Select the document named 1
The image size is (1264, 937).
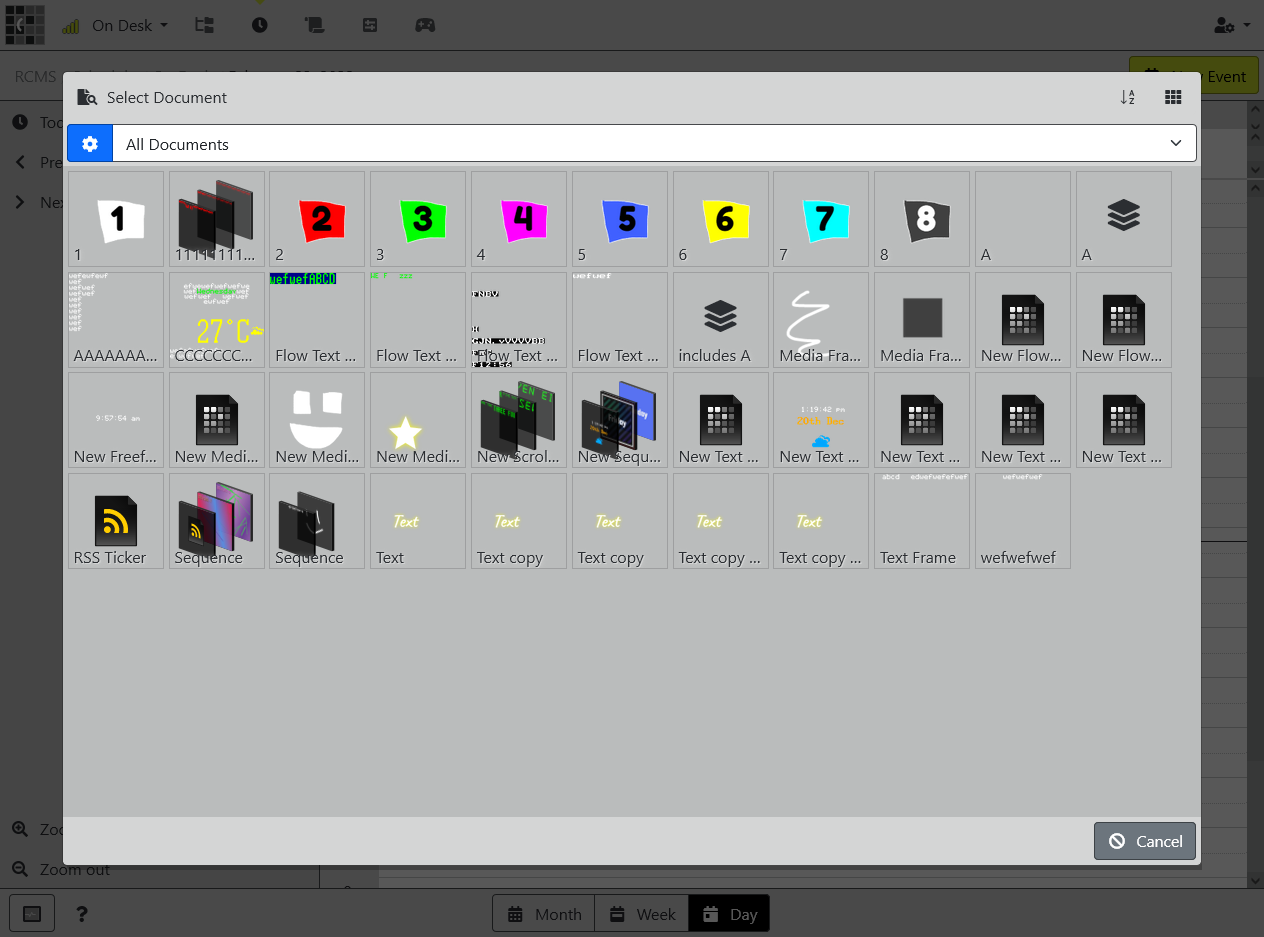pyautogui.click(x=116, y=219)
